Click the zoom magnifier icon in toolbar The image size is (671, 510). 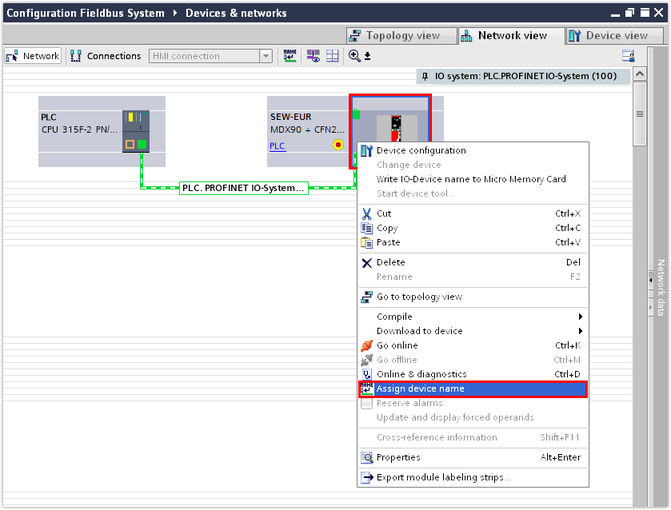pyautogui.click(x=354, y=56)
